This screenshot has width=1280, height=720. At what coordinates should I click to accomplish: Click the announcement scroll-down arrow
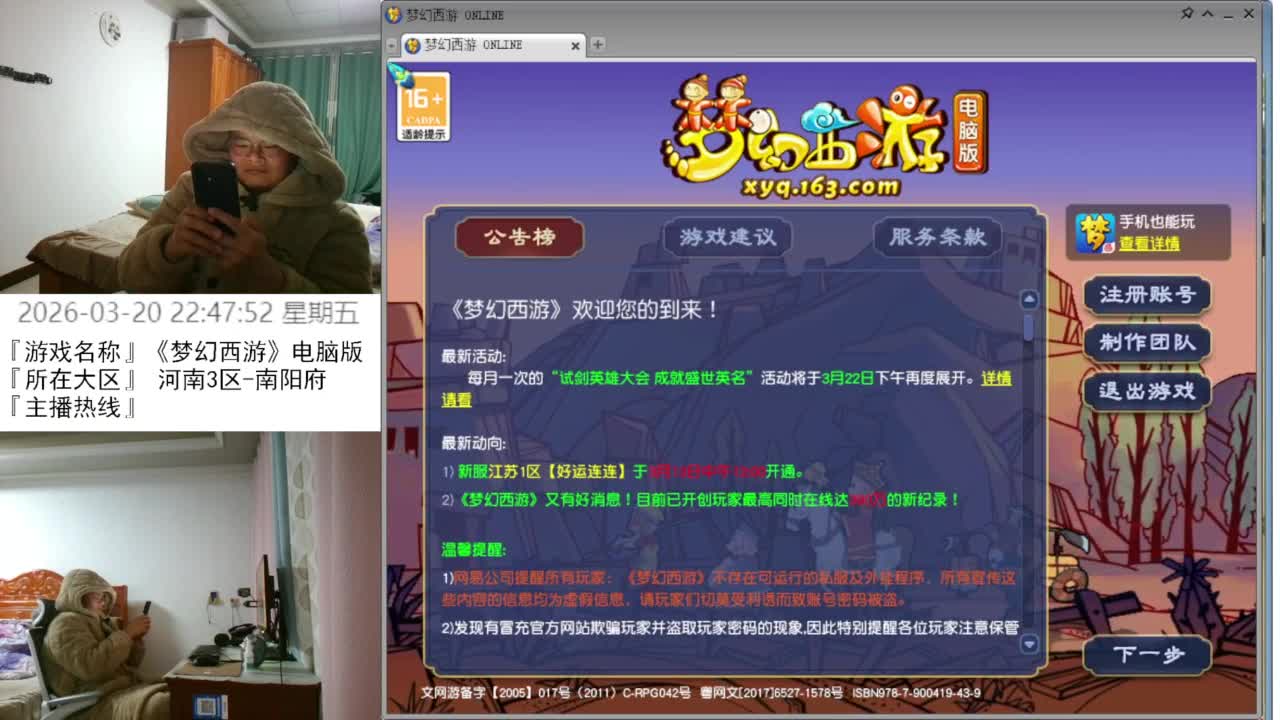click(1029, 644)
